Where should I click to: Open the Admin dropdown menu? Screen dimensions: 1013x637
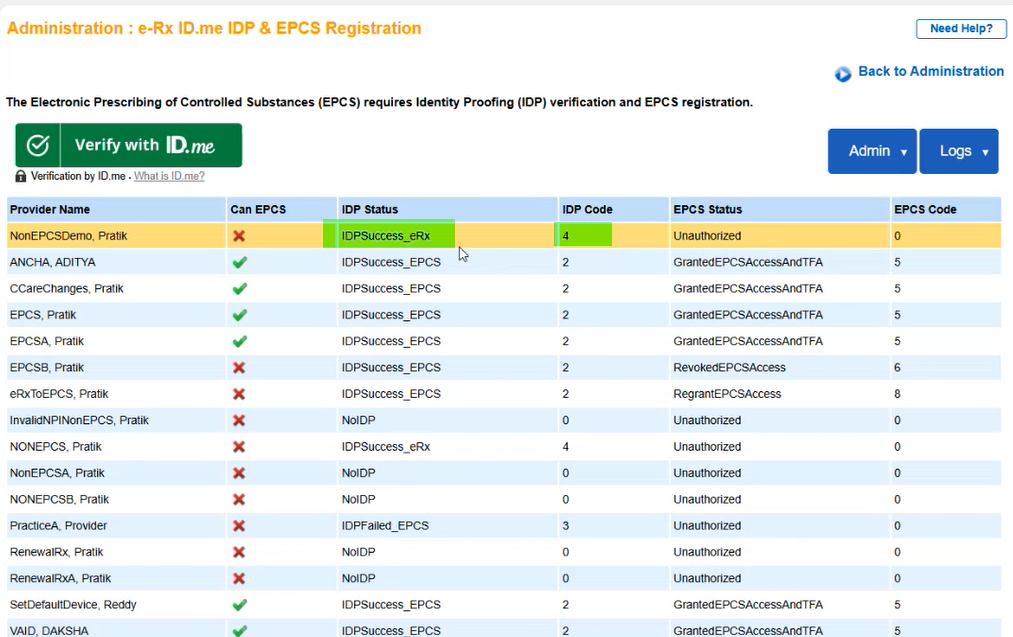pyautogui.click(x=871, y=151)
